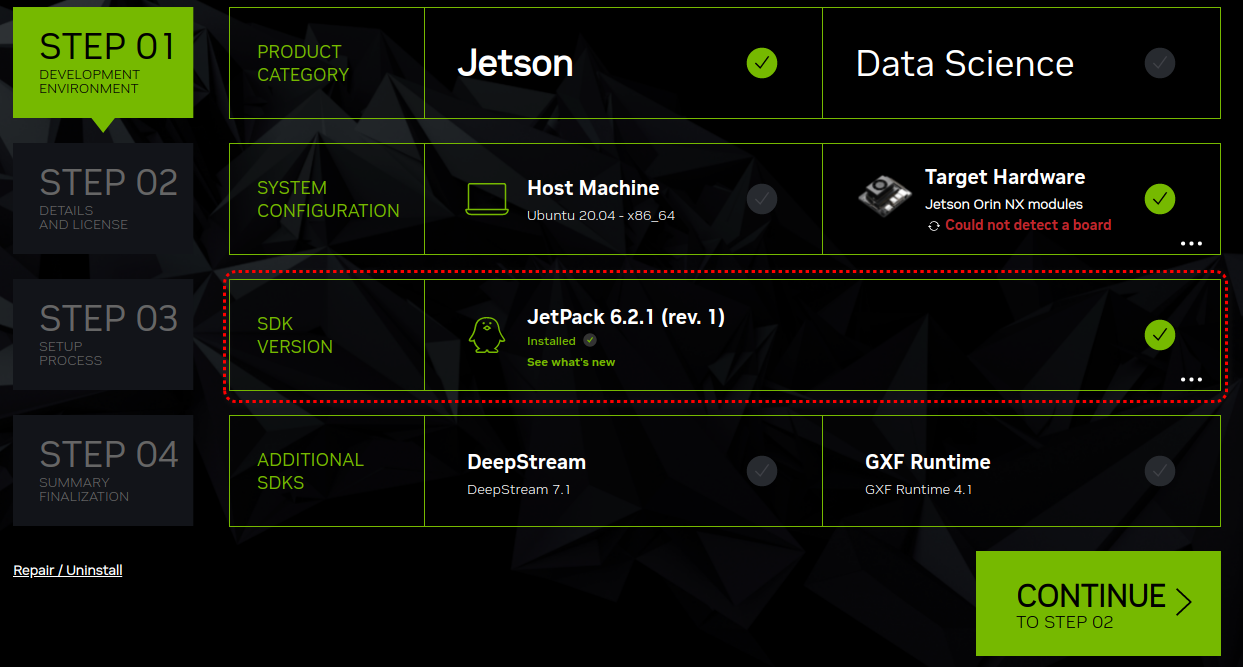Click the Jetson Orin NX board icon

click(x=884, y=195)
